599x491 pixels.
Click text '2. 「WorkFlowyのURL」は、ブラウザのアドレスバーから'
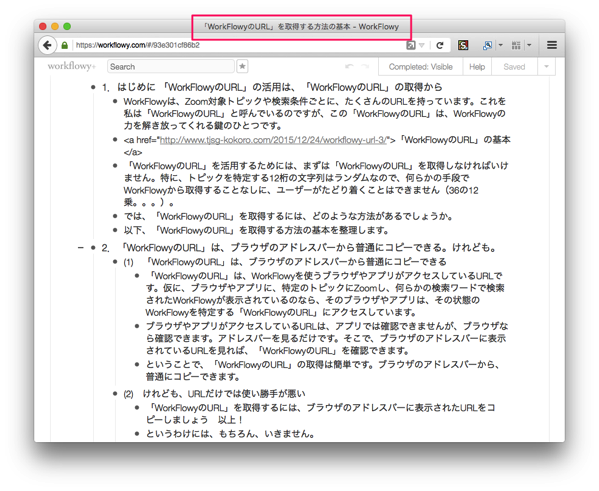pos(299,248)
